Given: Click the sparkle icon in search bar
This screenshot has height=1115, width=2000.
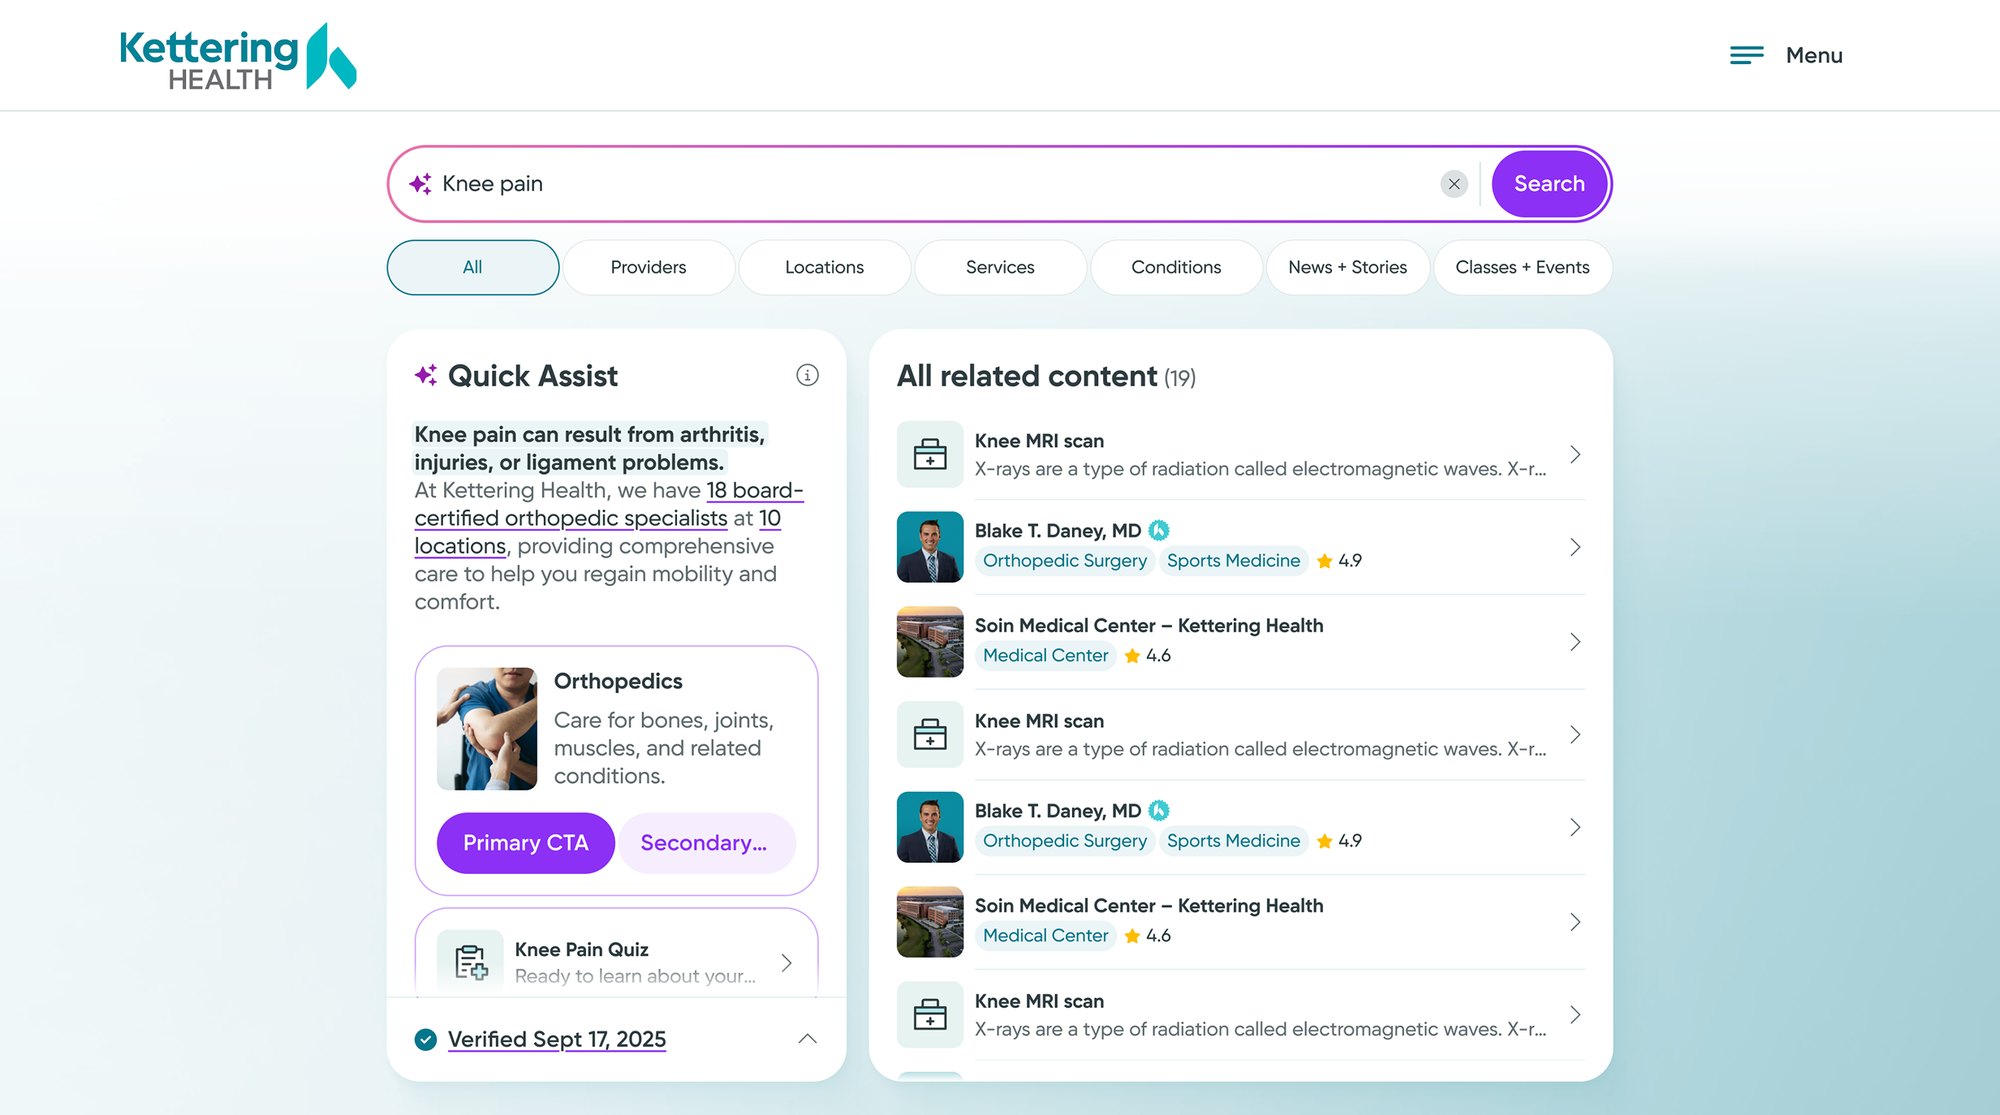Looking at the screenshot, I should (420, 184).
